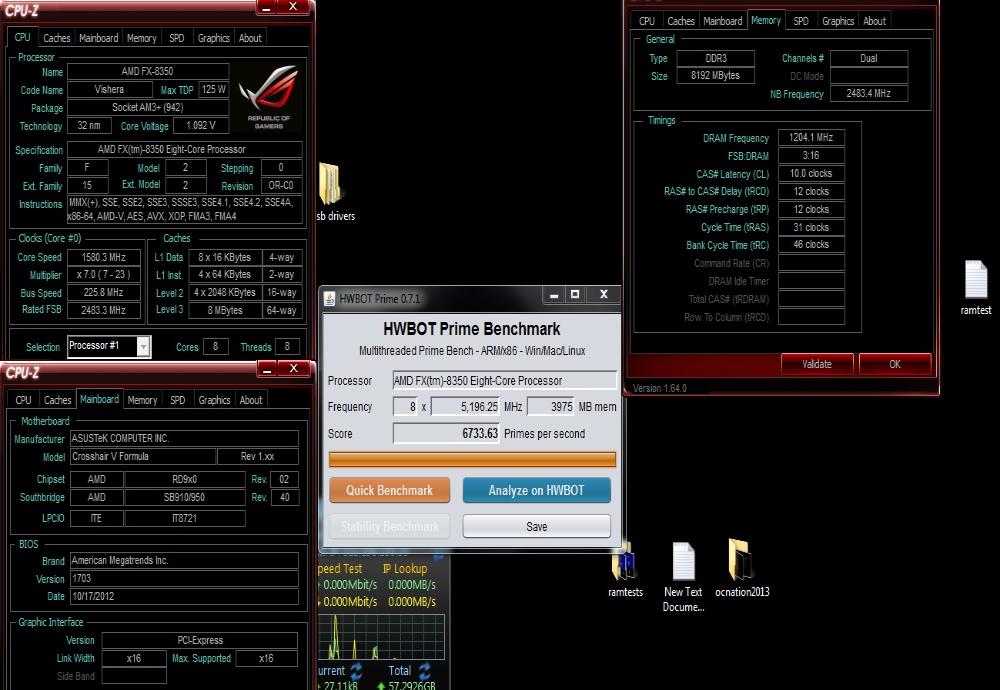Click the Republic of Gamers logo
The image size is (1000, 690).
coord(268,96)
